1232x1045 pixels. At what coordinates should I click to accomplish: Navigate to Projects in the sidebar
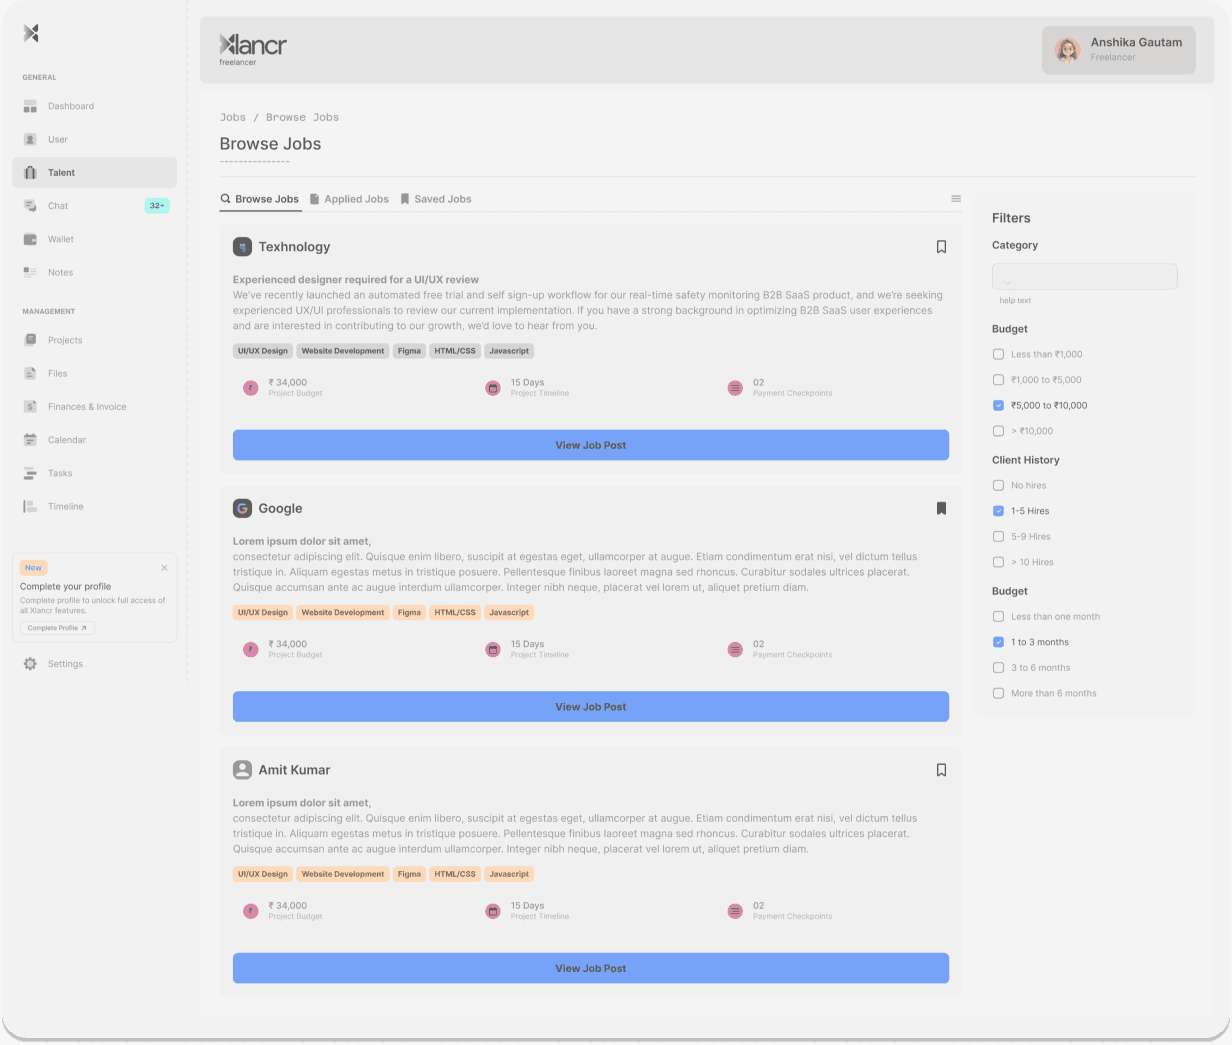65,340
